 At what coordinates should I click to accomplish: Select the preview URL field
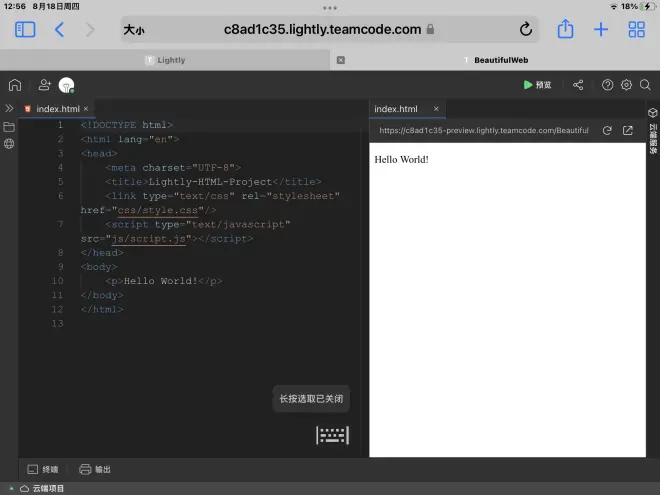pos(484,130)
